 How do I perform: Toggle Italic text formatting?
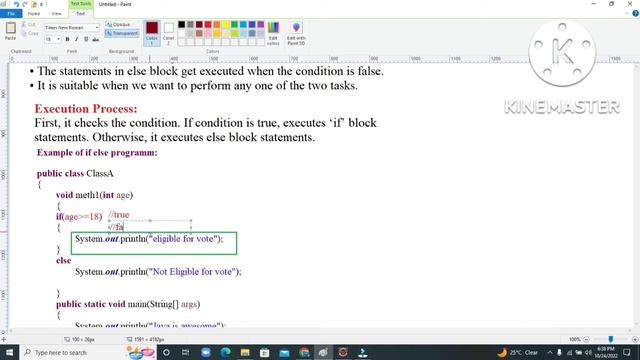pyautogui.click(x=76, y=39)
